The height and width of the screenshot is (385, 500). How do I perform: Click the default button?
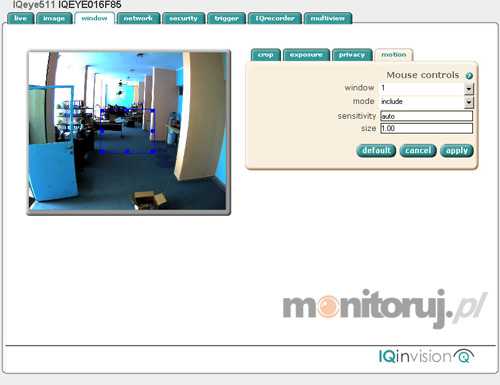376,151
